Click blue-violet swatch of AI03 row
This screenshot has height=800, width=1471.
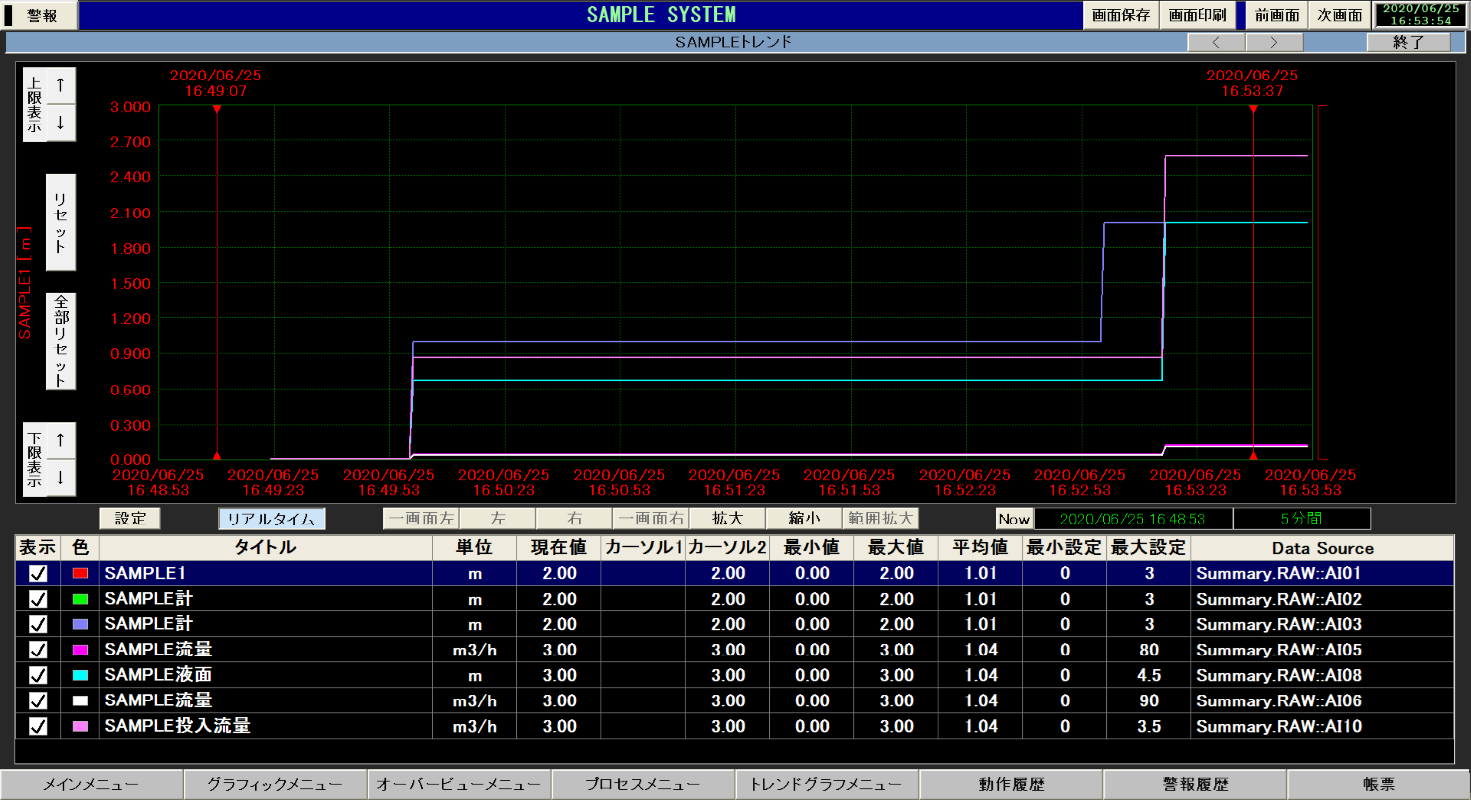[80, 624]
